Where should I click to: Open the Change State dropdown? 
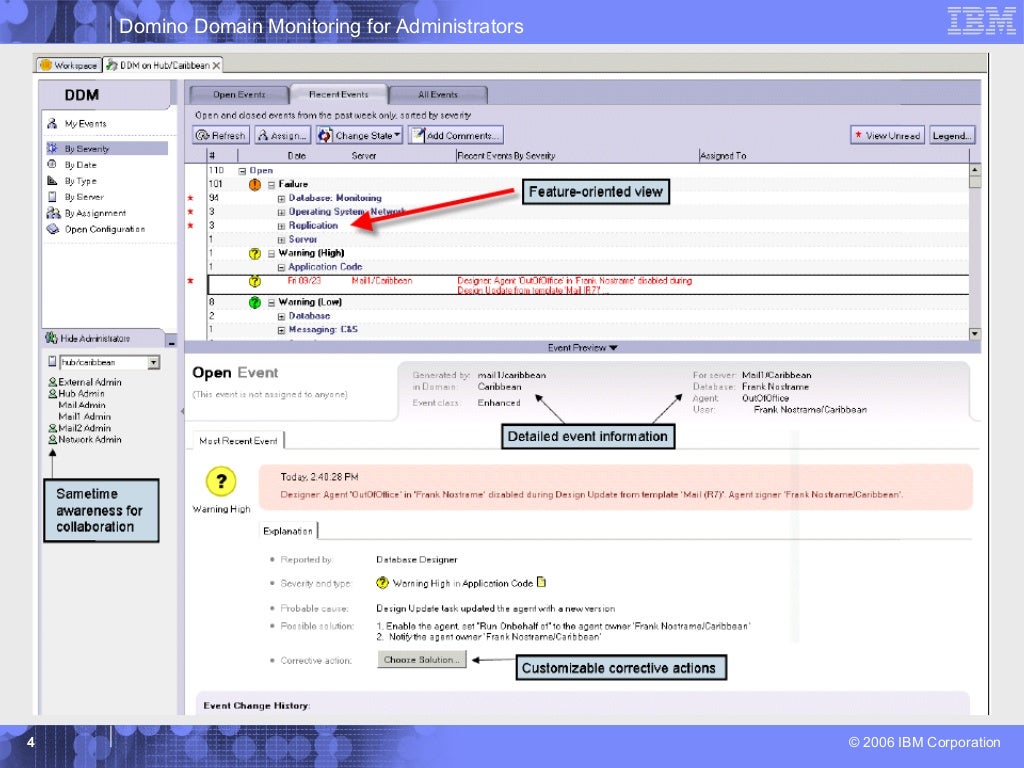pos(359,135)
